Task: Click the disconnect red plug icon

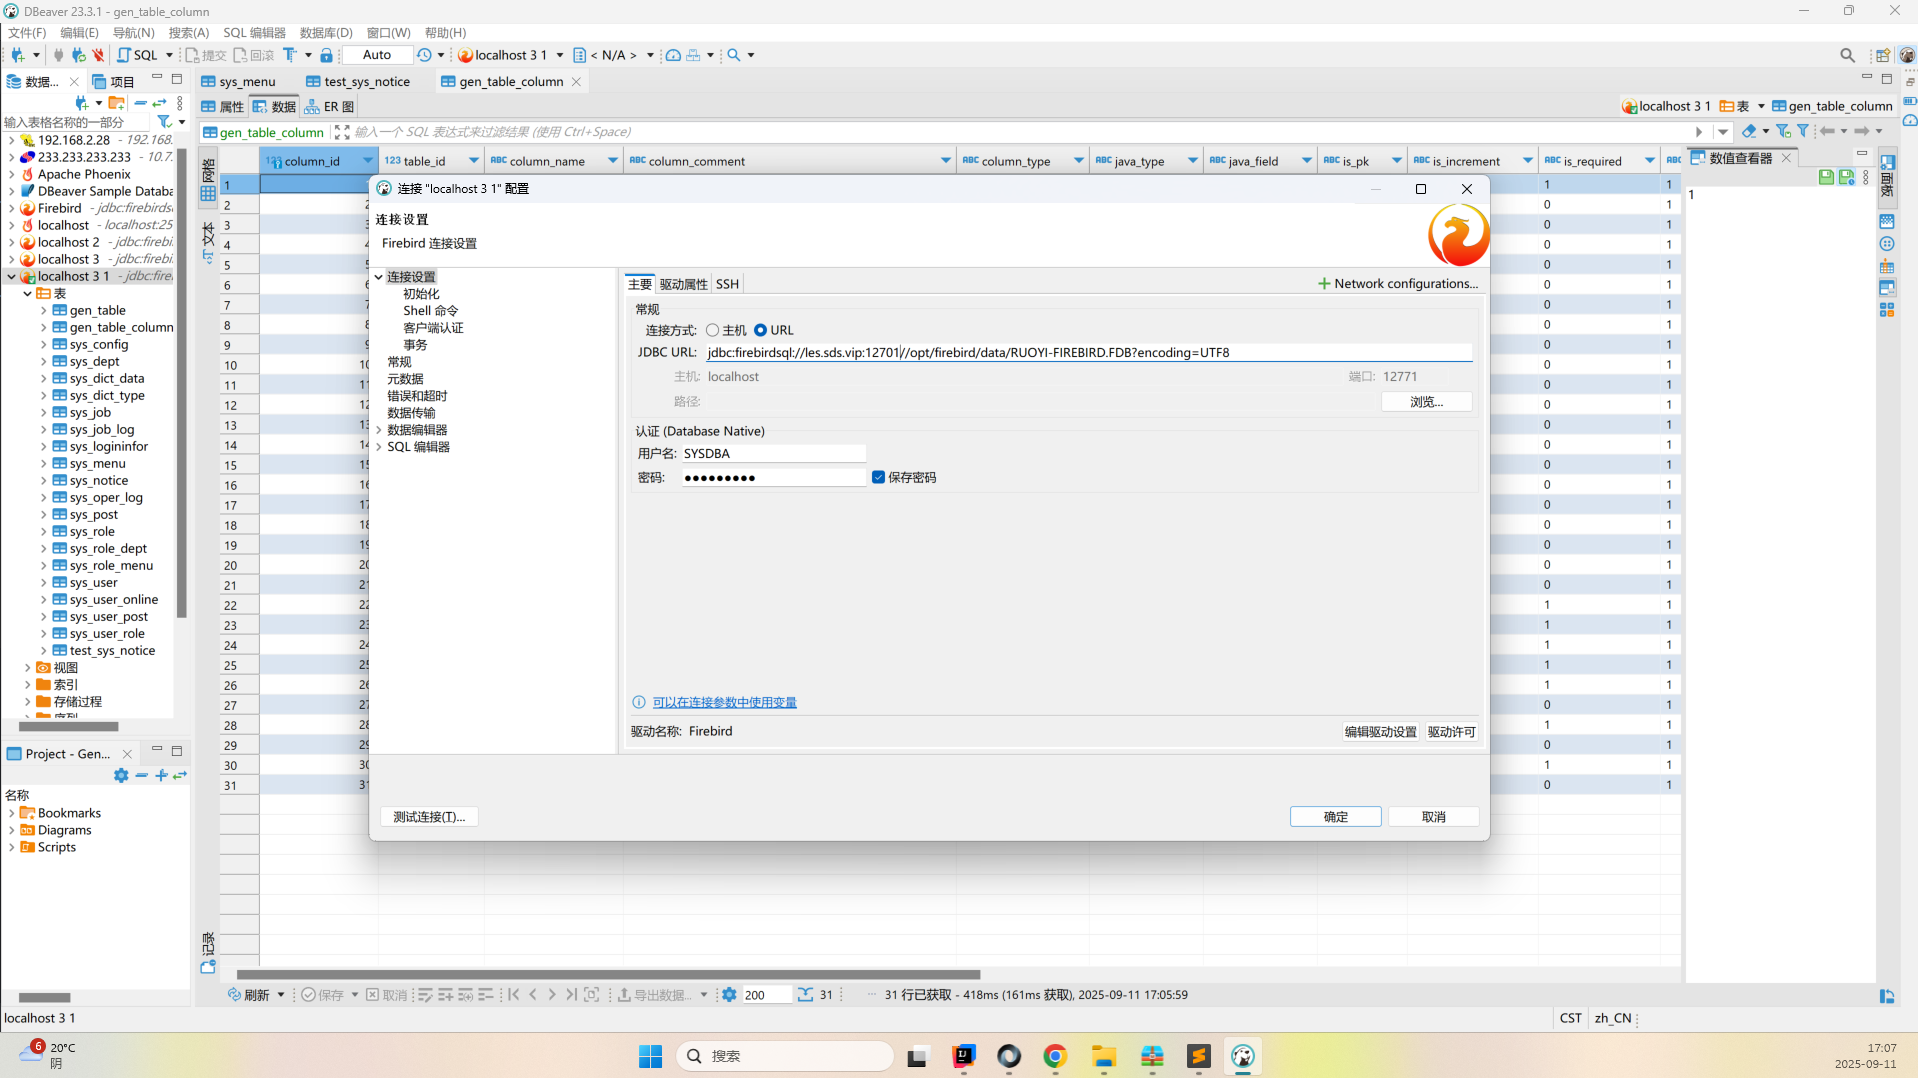Action: point(98,55)
